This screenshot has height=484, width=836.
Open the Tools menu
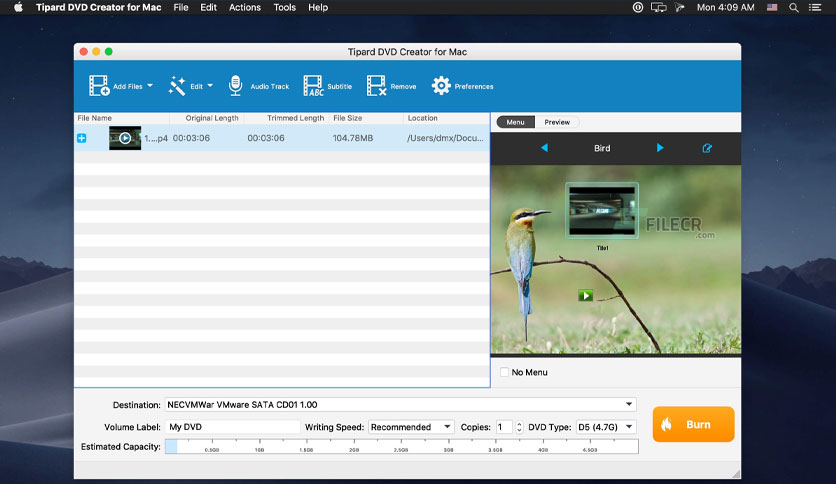coord(284,7)
